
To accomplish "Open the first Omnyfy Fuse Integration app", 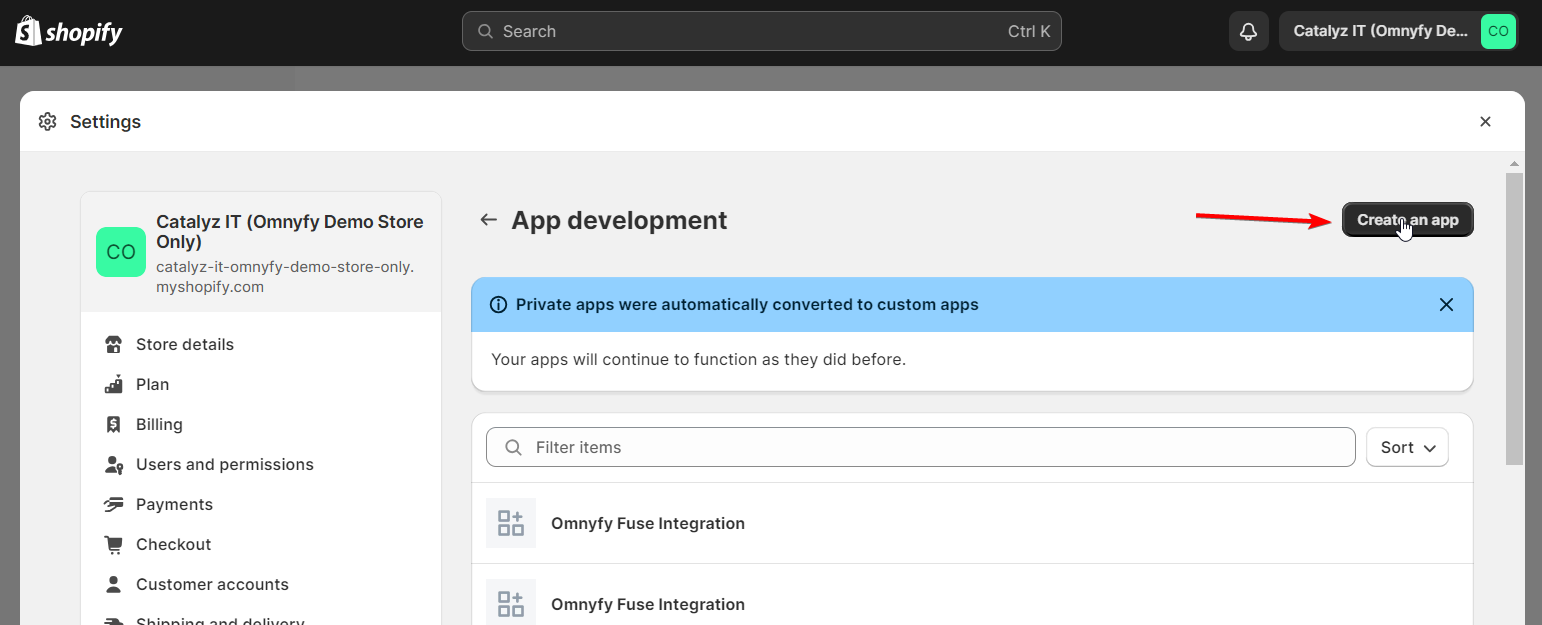I will pyautogui.click(x=972, y=523).
